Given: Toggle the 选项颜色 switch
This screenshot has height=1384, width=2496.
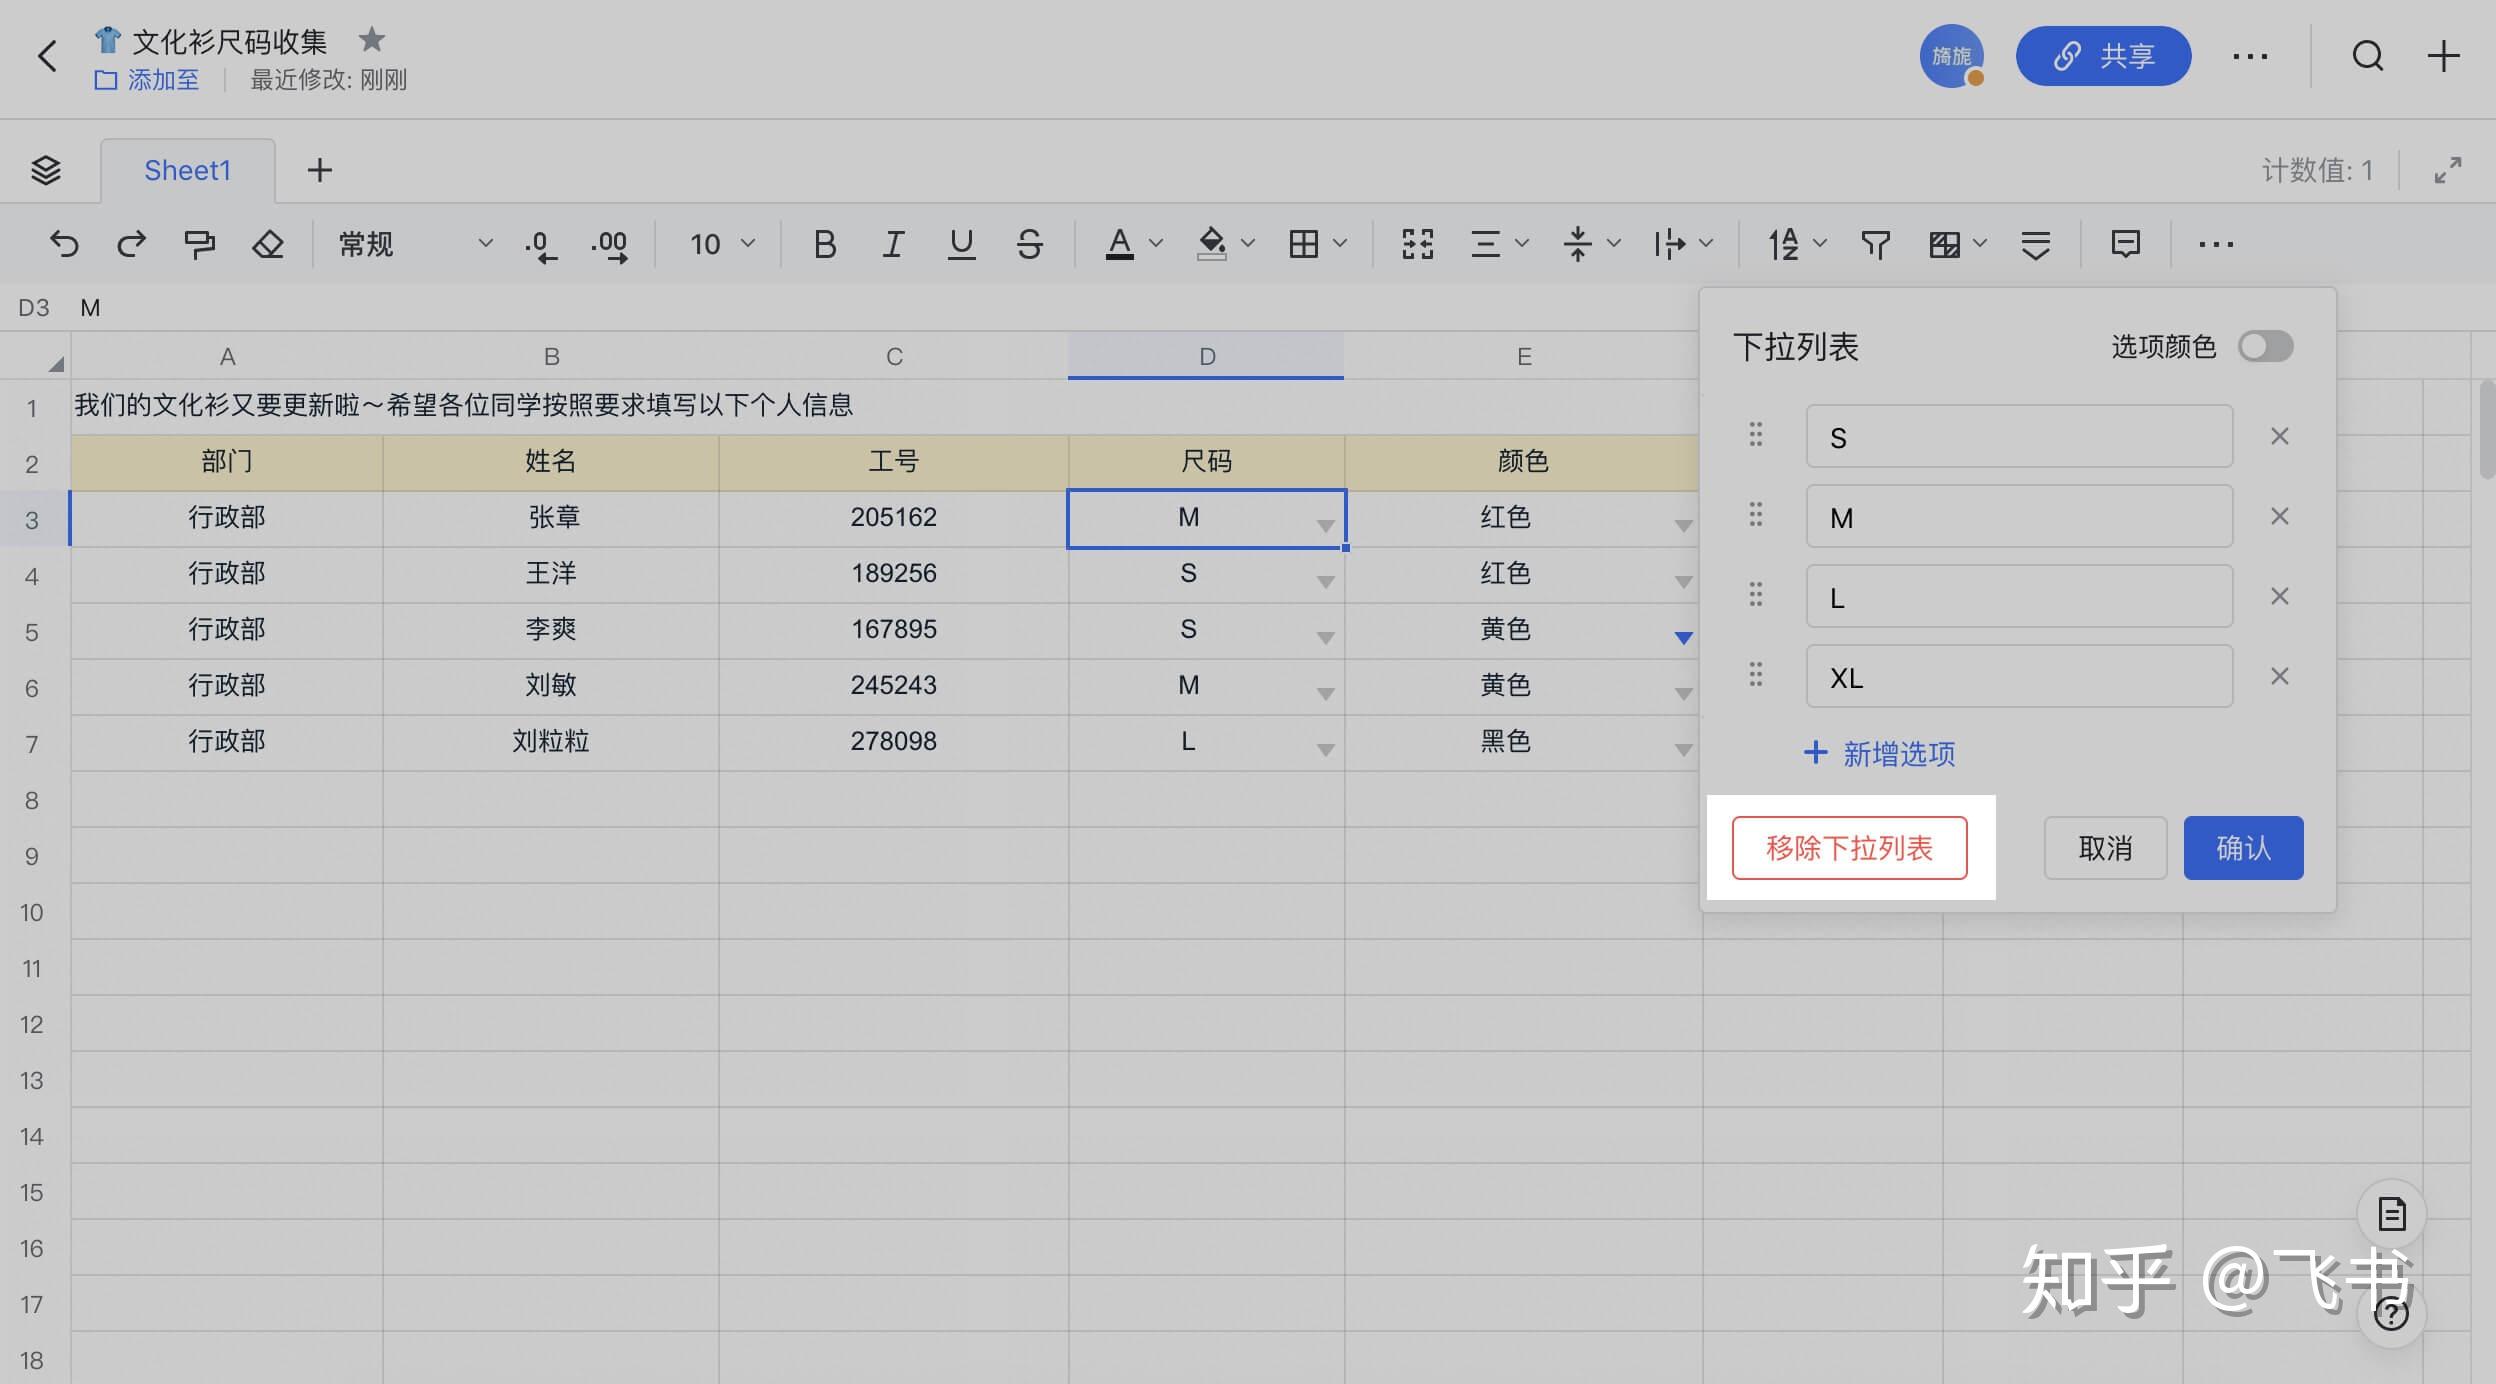Looking at the screenshot, I should (2264, 346).
